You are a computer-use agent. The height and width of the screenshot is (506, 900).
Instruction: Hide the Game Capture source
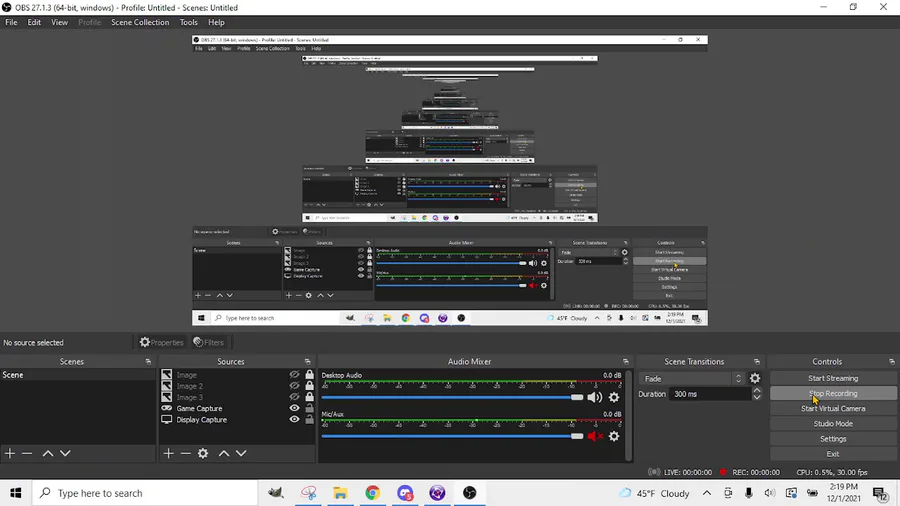point(294,408)
